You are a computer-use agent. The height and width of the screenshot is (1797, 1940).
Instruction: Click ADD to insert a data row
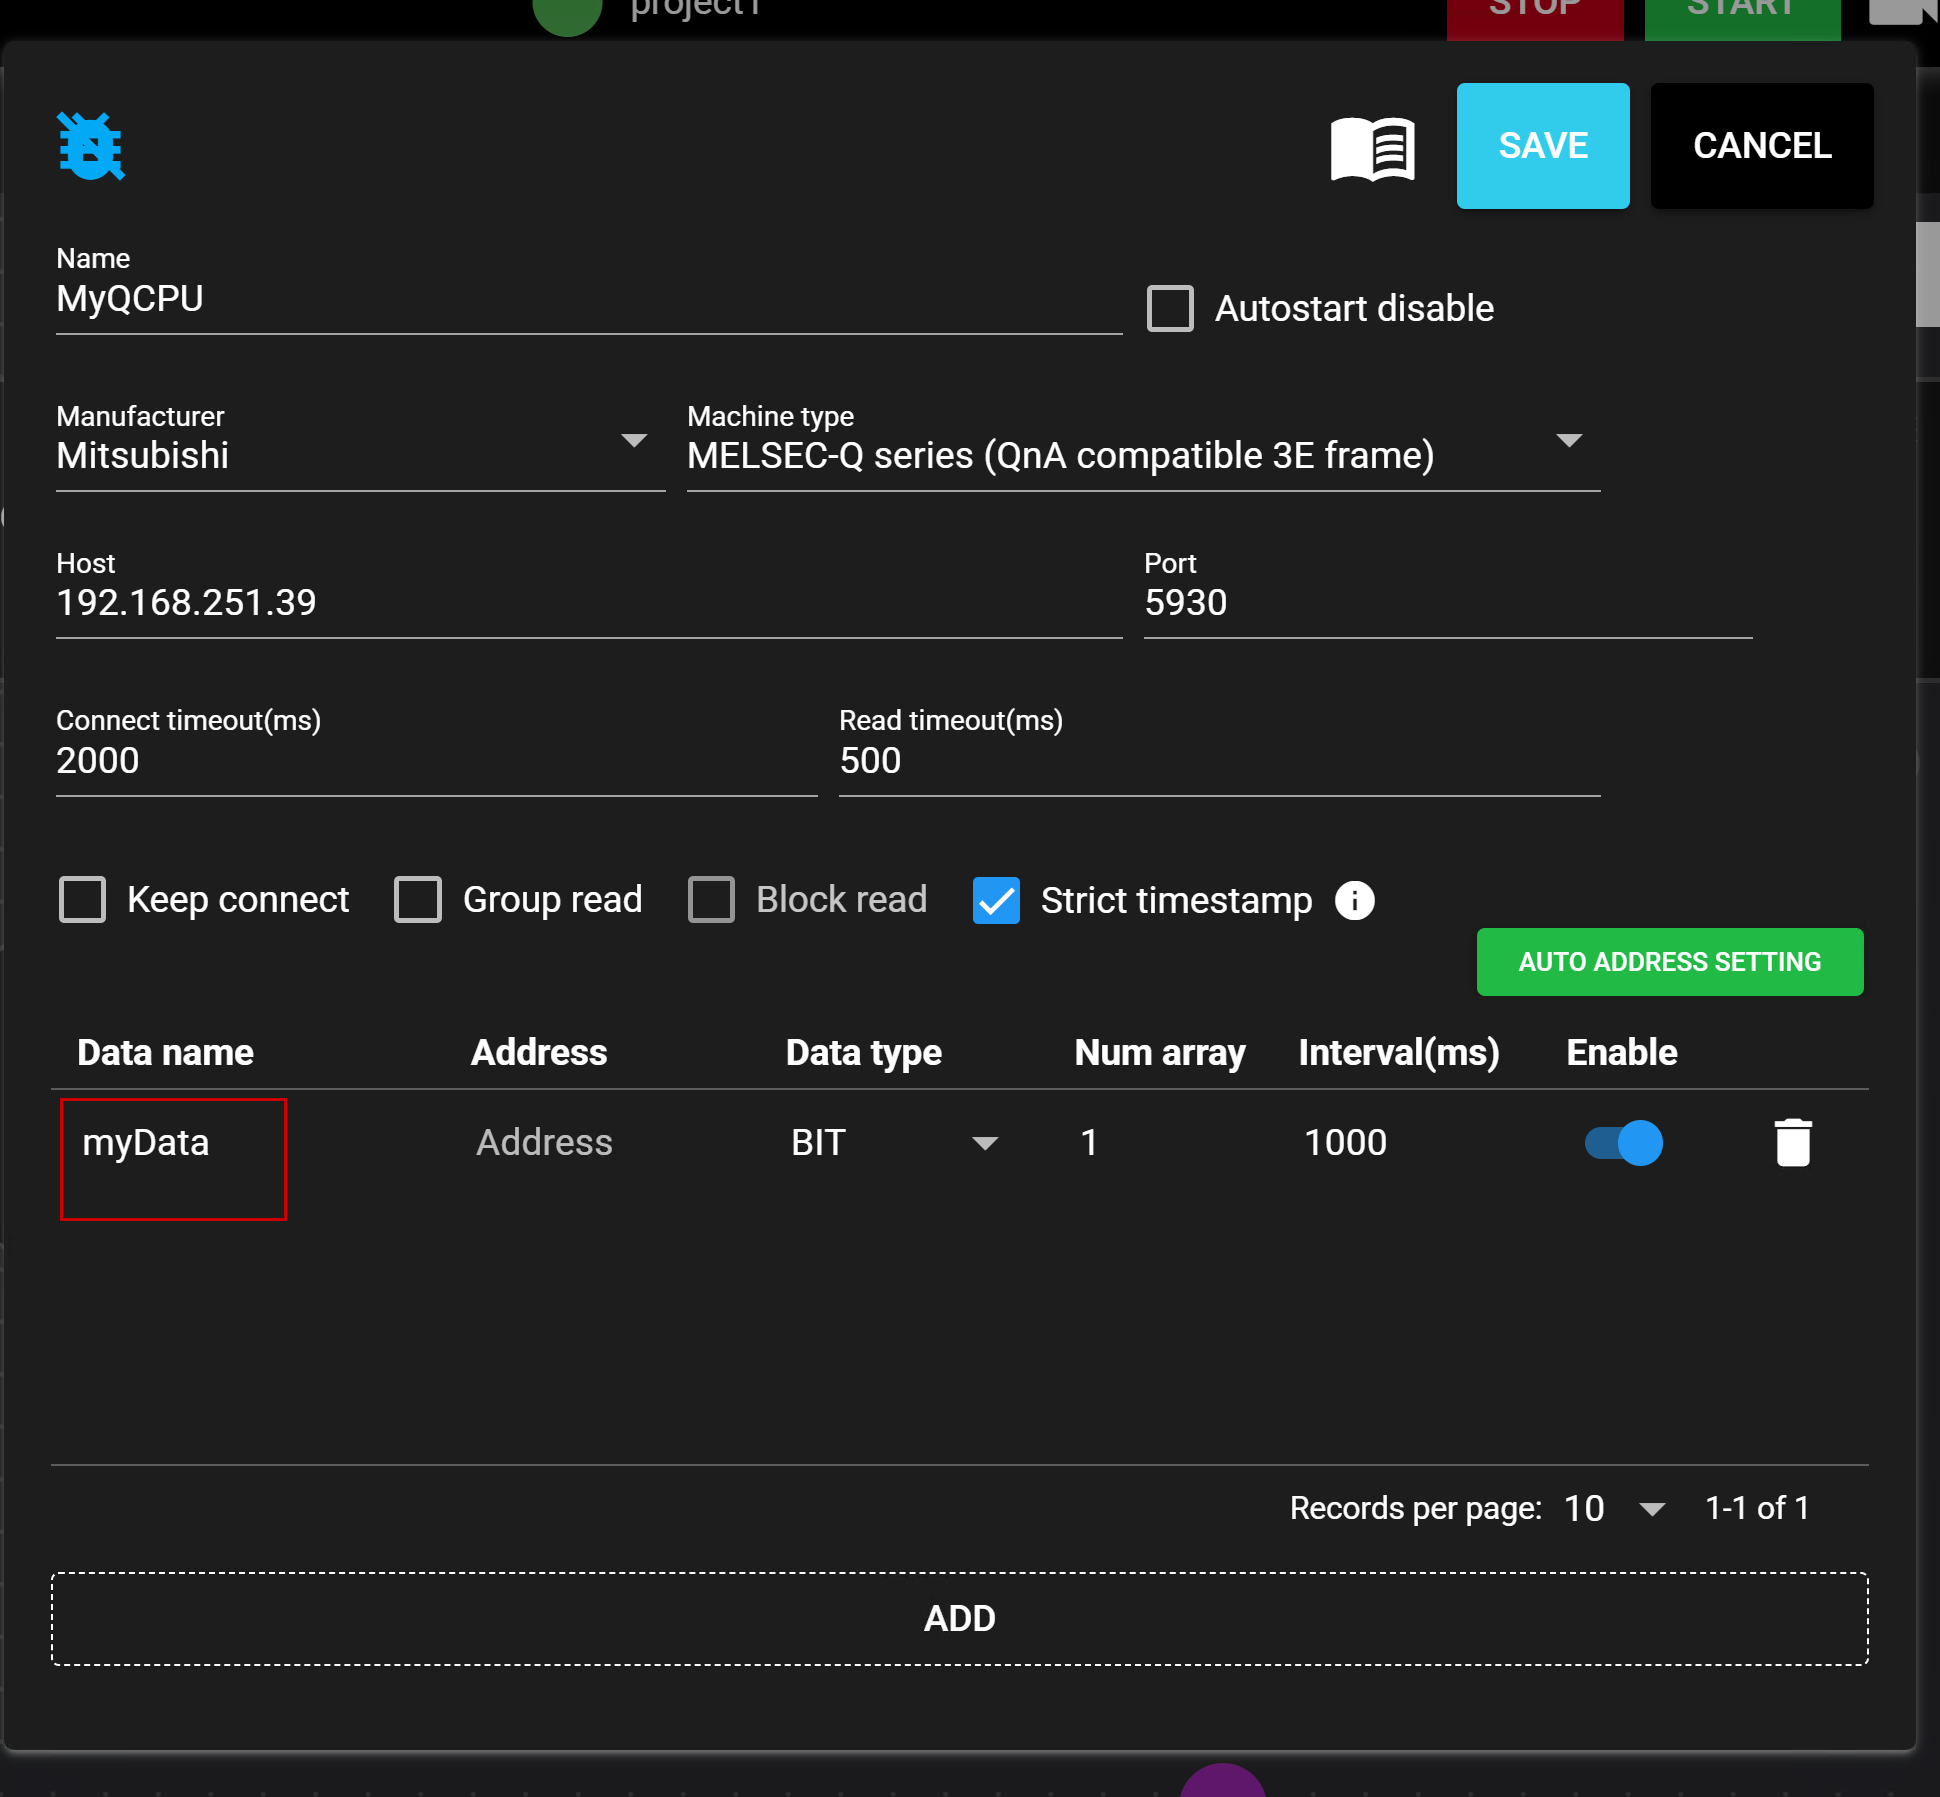[959, 1618]
